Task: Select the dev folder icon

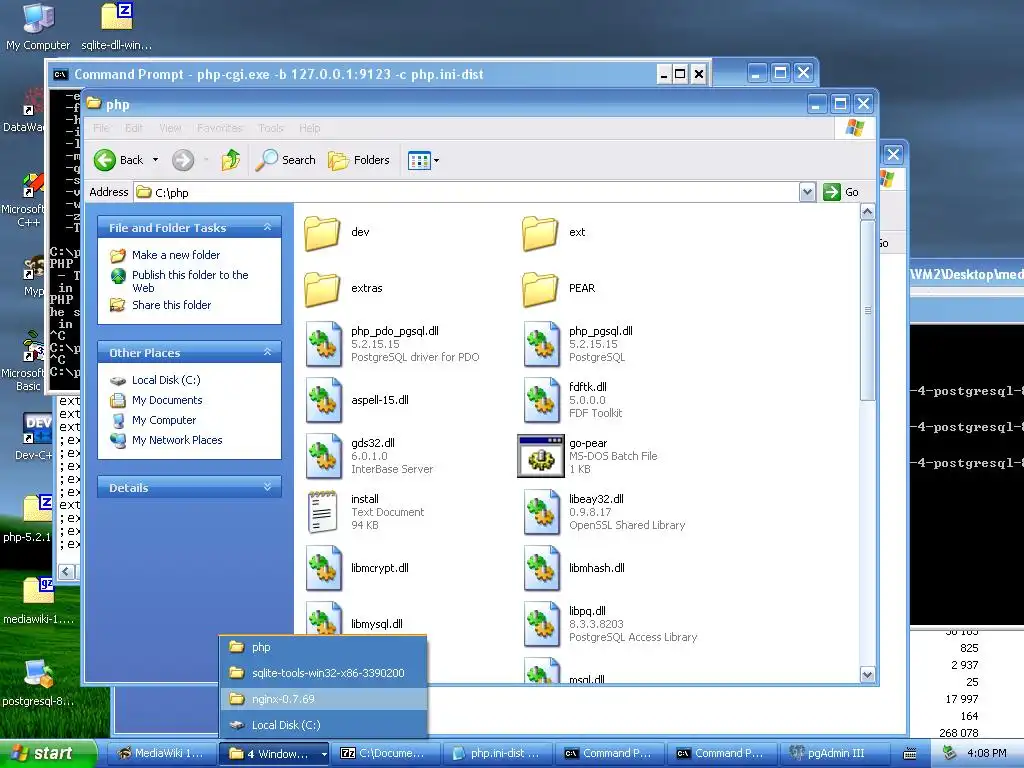Action: tap(323, 233)
